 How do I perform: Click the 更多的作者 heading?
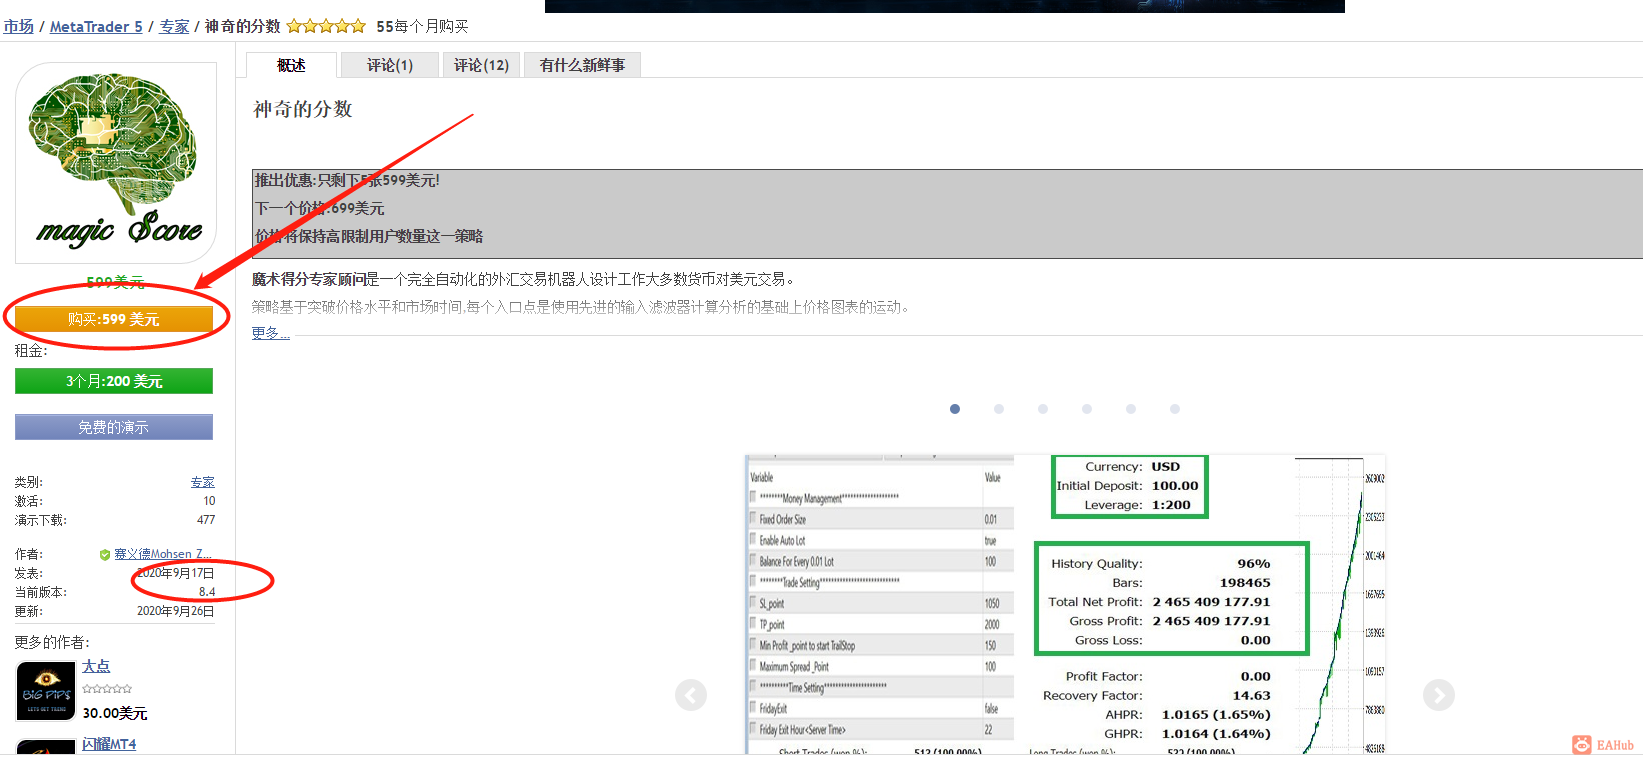coord(52,642)
